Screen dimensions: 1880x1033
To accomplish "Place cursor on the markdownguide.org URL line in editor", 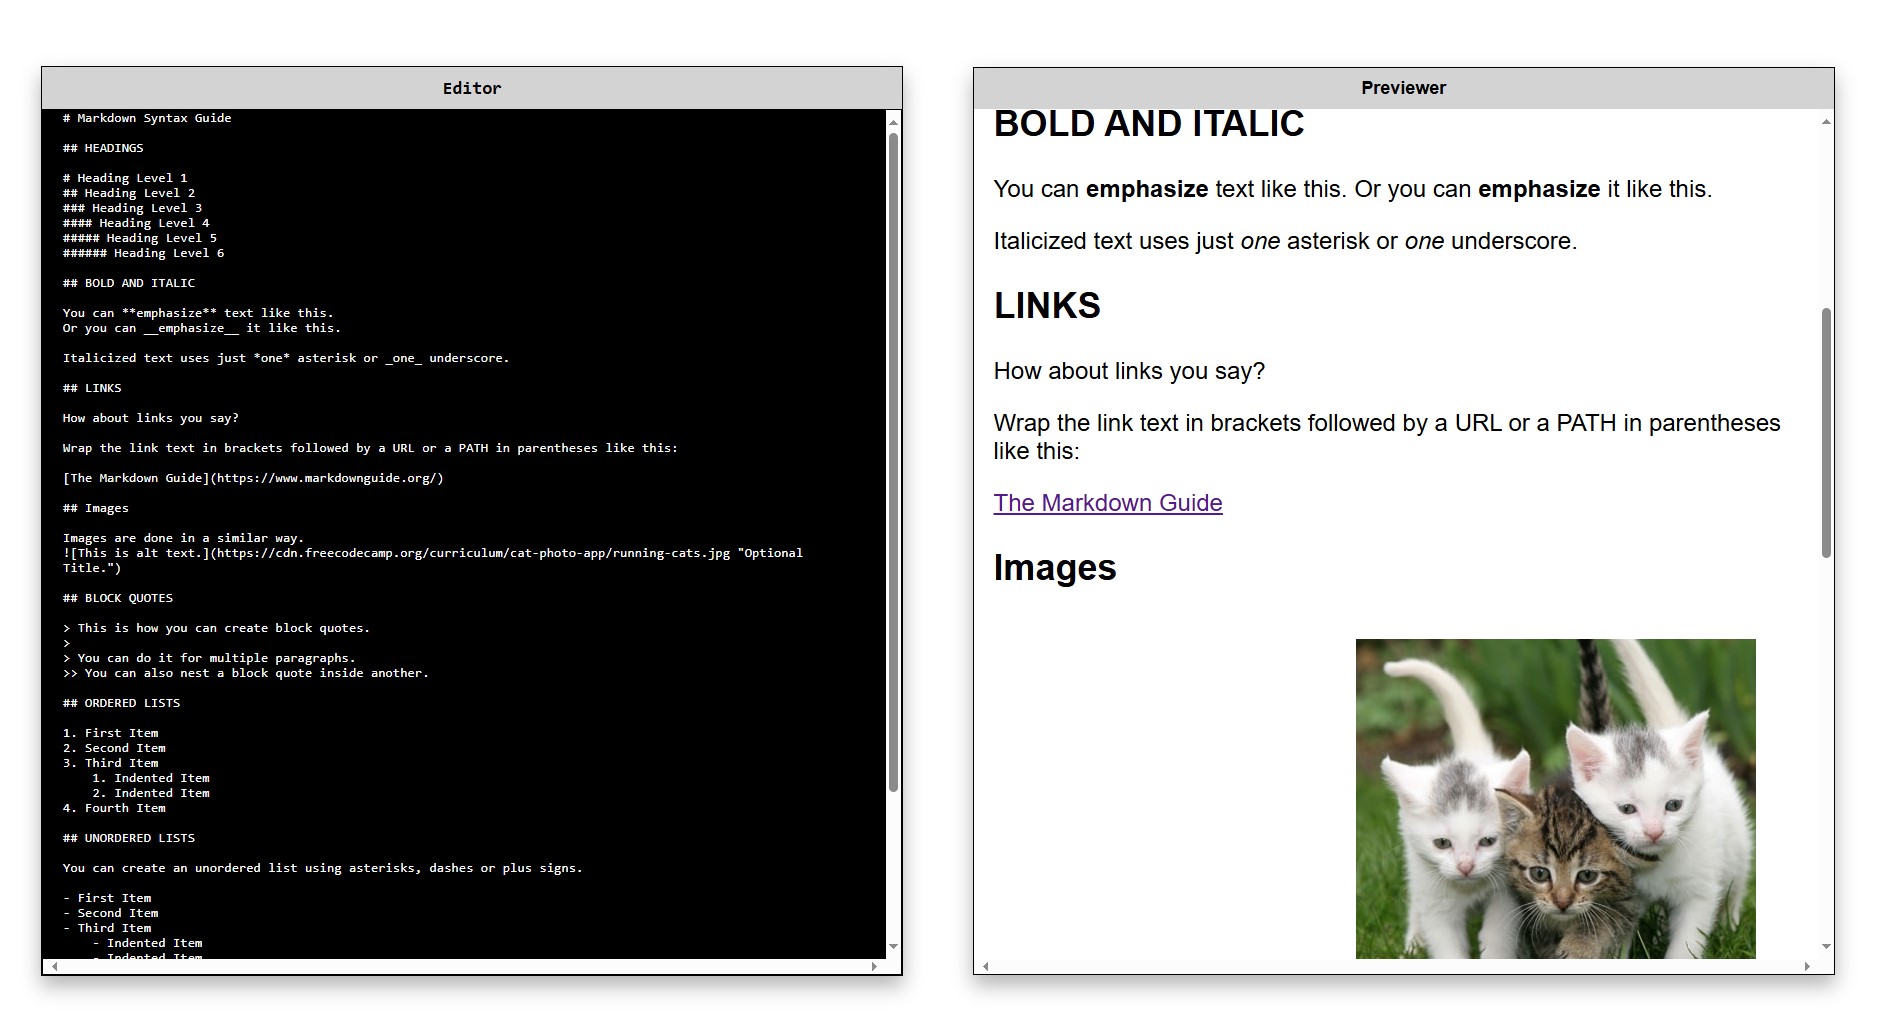I will pos(253,478).
